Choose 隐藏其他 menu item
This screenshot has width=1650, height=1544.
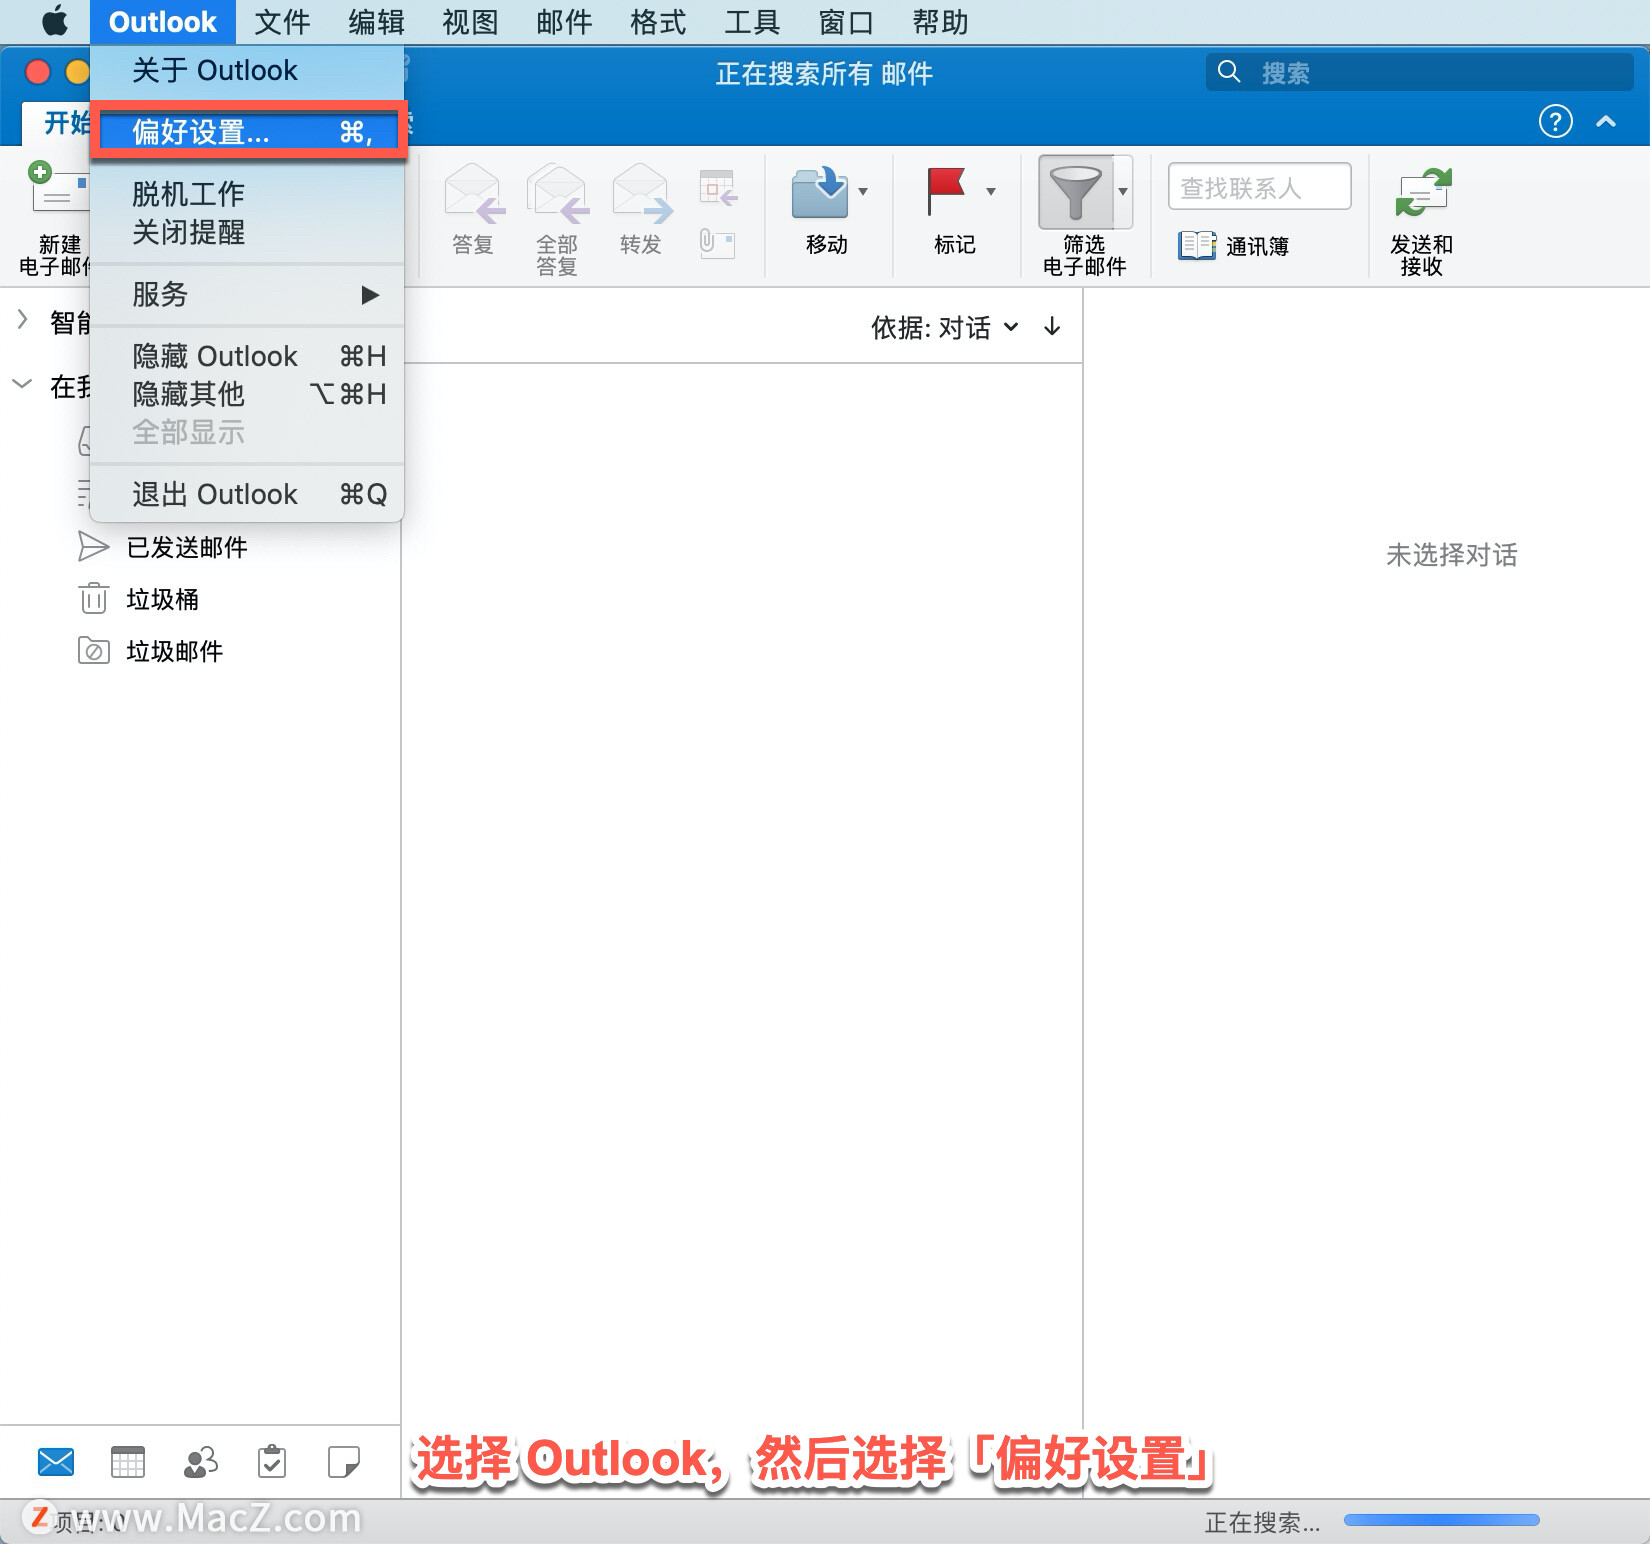coord(247,394)
